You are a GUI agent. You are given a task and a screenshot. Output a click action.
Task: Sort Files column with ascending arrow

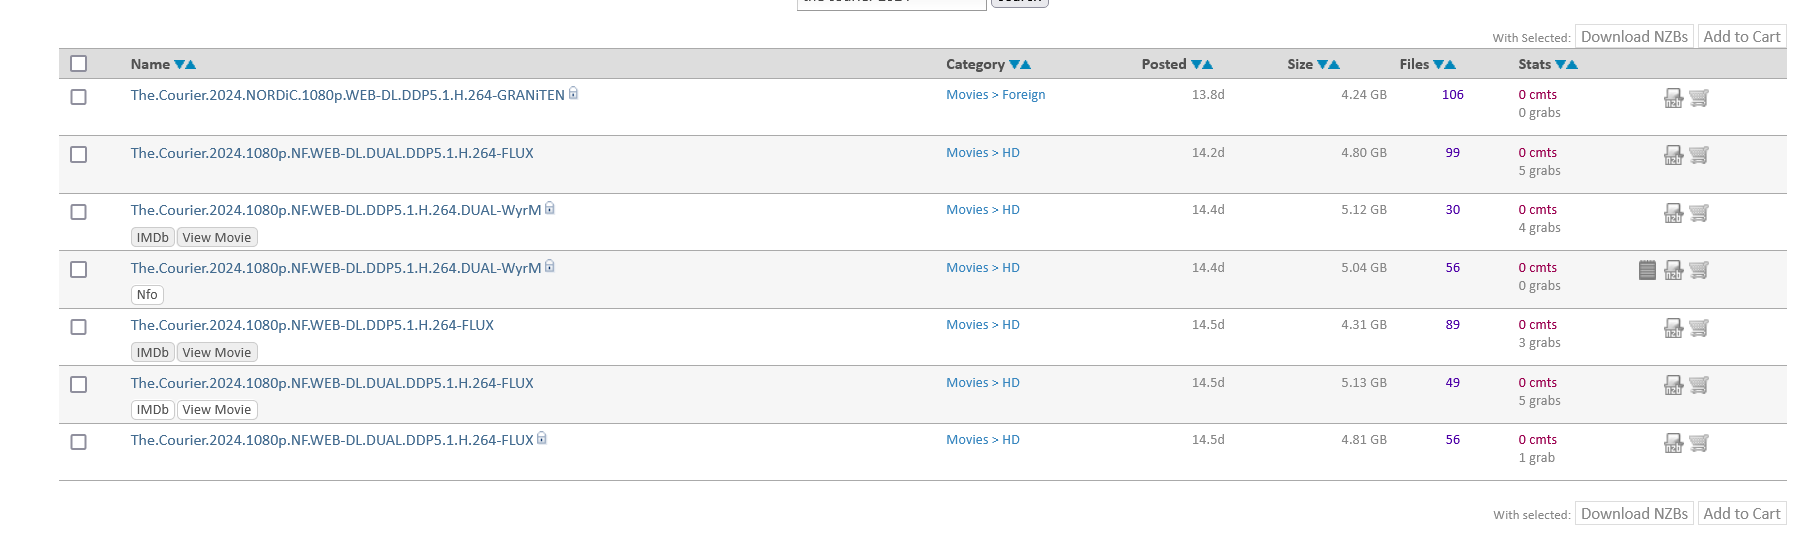[1450, 65]
